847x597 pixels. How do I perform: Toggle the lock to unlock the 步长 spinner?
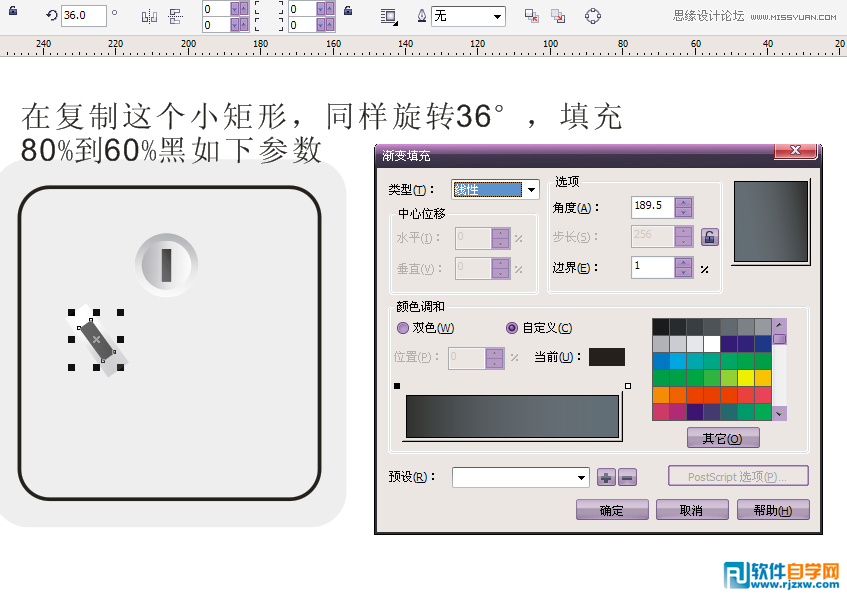tap(708, 237)
